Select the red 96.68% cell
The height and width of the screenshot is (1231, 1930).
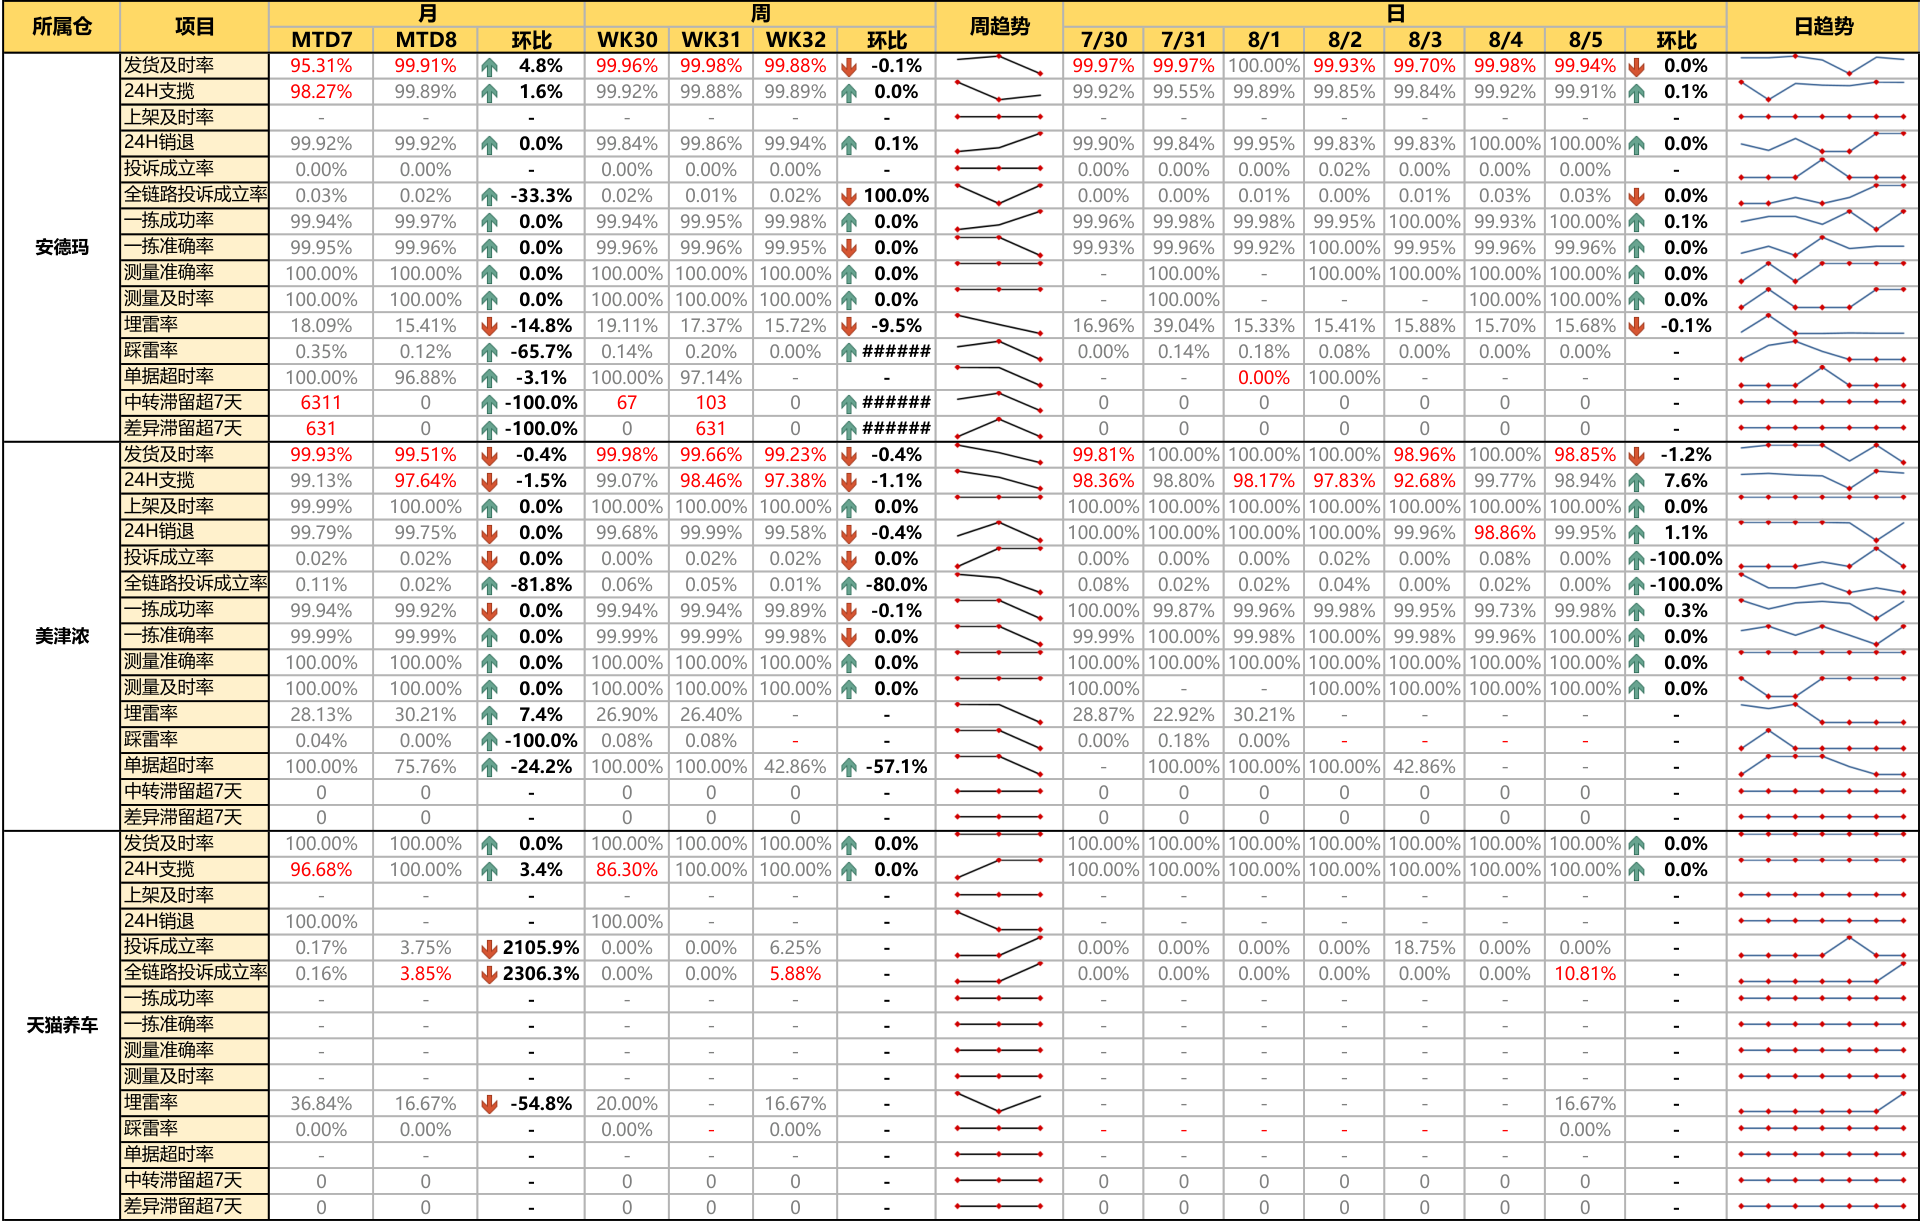(321, 870)
